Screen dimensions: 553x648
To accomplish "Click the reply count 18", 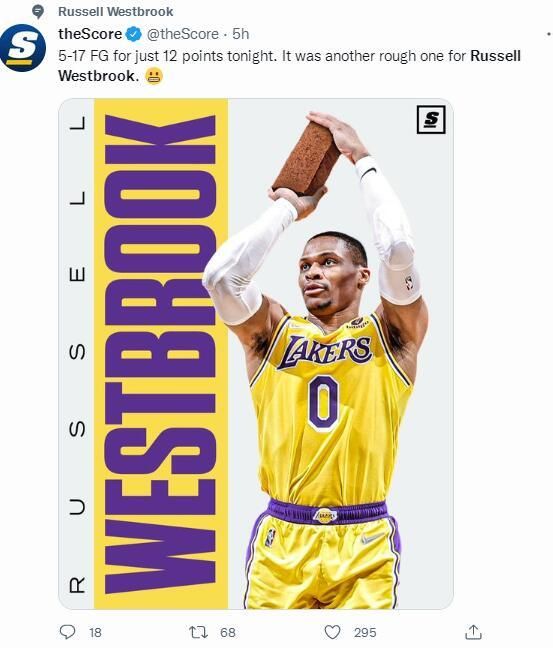I will coord(95,632).
